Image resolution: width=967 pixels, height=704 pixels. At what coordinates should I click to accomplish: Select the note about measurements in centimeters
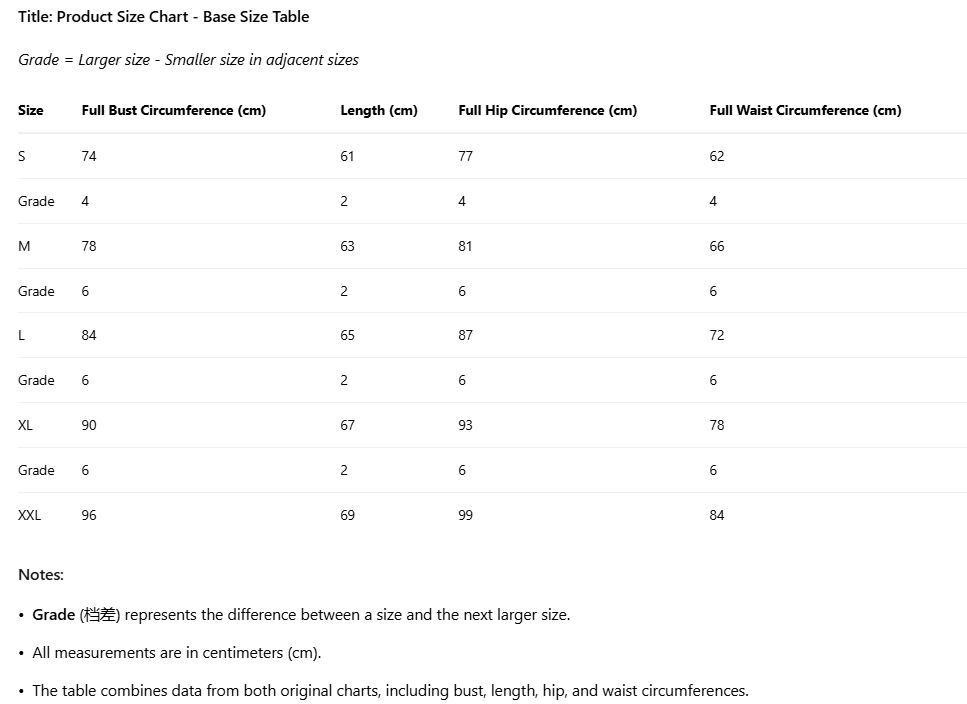tap(176, 653)
